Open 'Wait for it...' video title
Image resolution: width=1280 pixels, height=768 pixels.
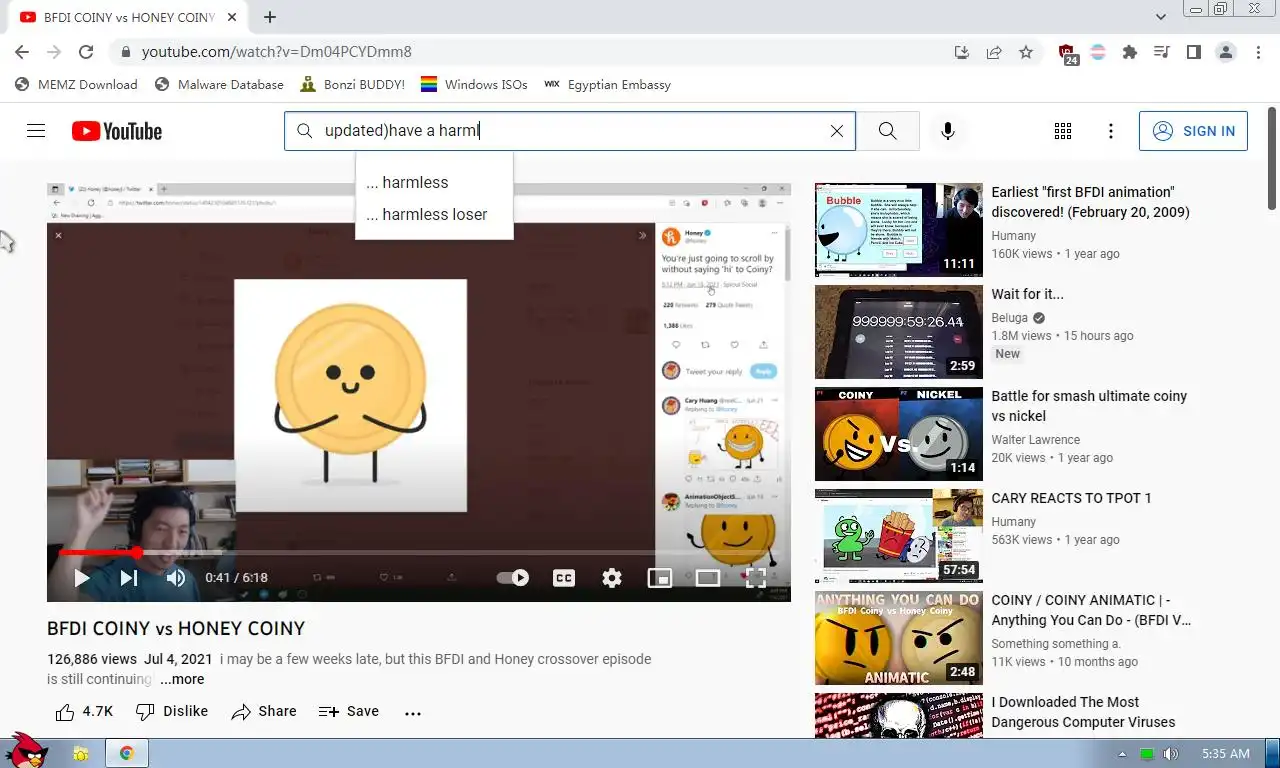tap(1027, 294)
